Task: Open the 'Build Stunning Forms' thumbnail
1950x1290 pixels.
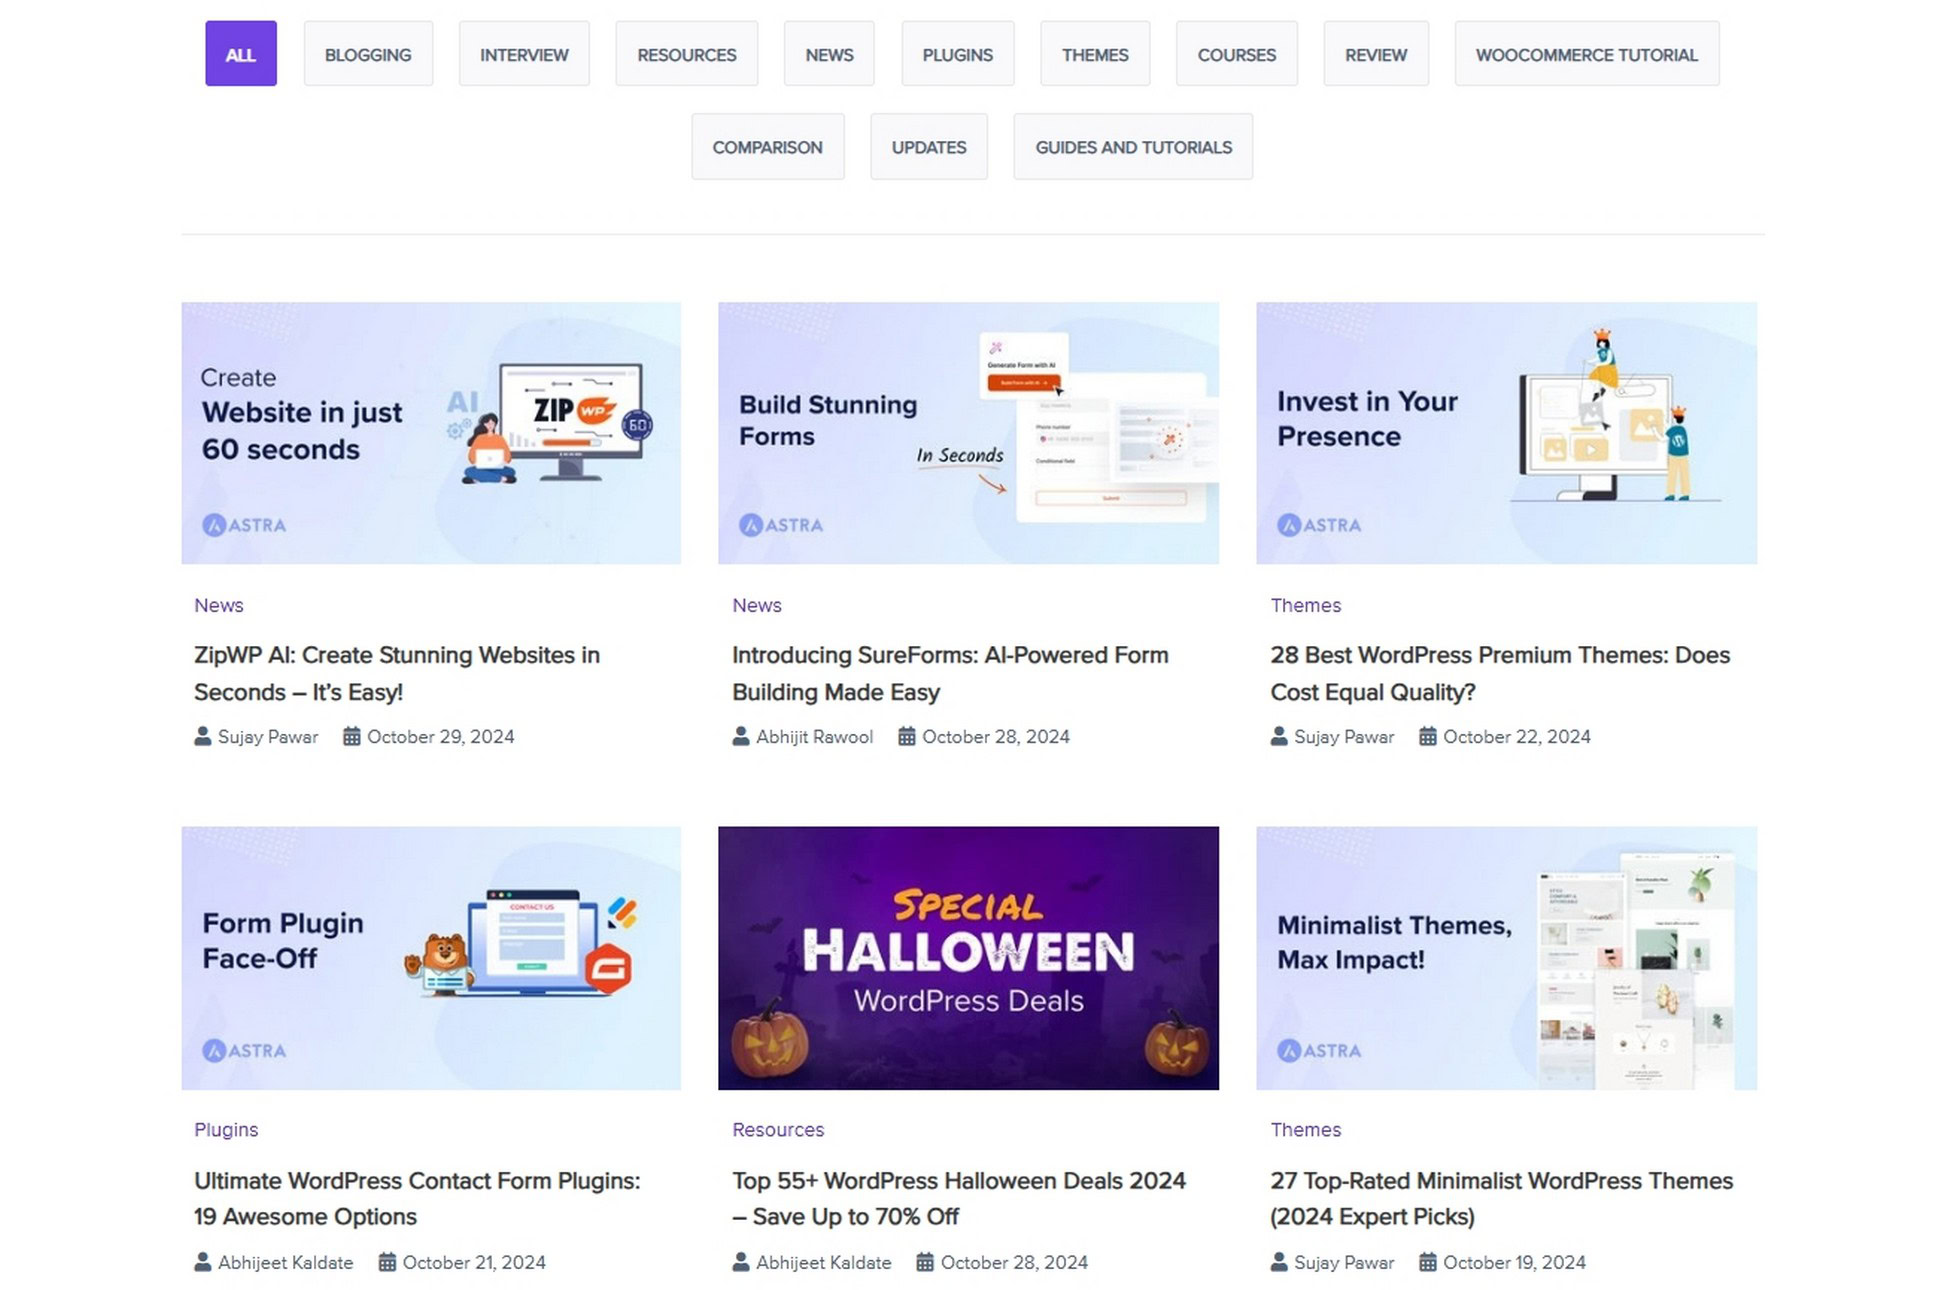Action: (968, 433)
